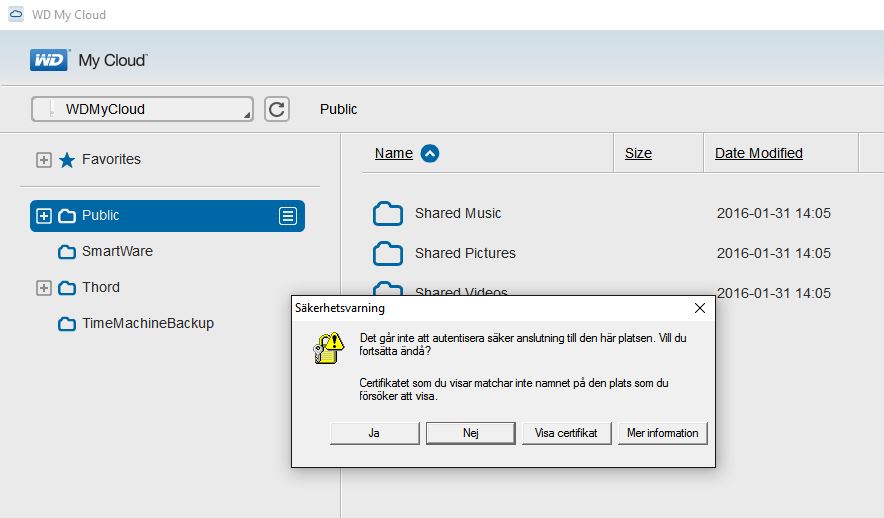Viewport: 884px width, 518px height.
Task: Click the Public breadcrumb label
Action: click(338, 109)
